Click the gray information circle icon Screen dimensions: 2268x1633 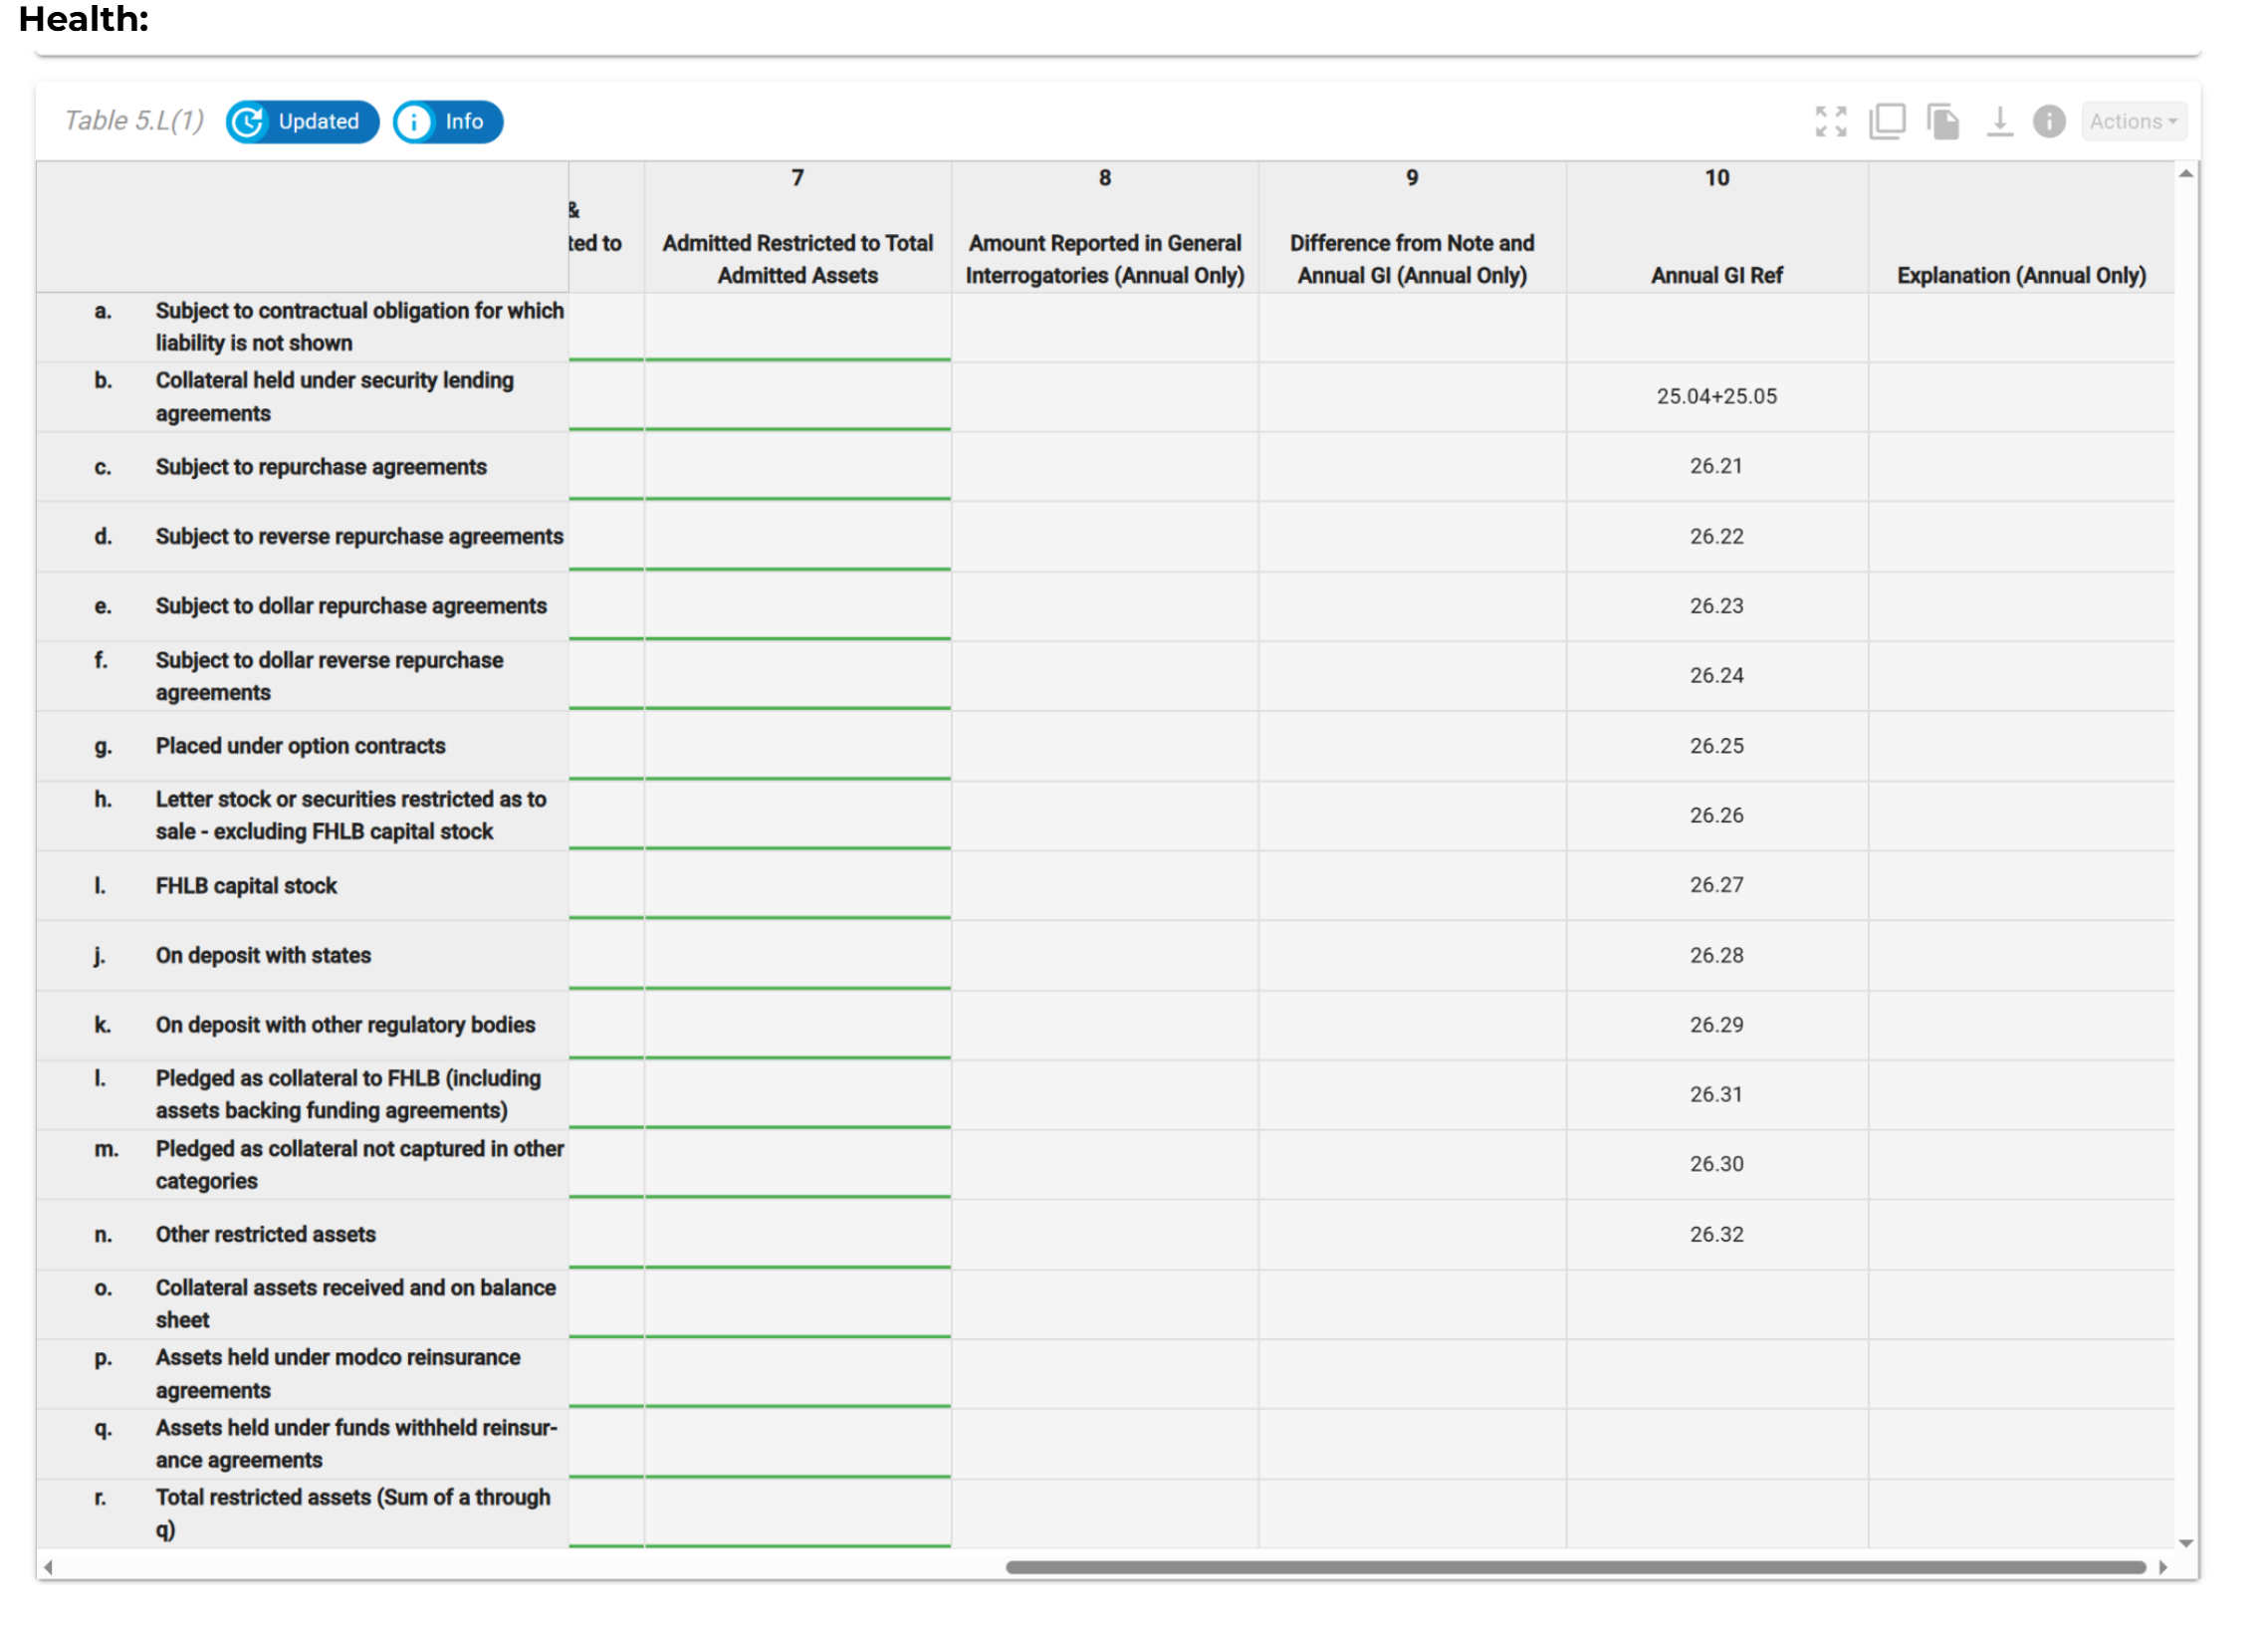coord(2049,122)
